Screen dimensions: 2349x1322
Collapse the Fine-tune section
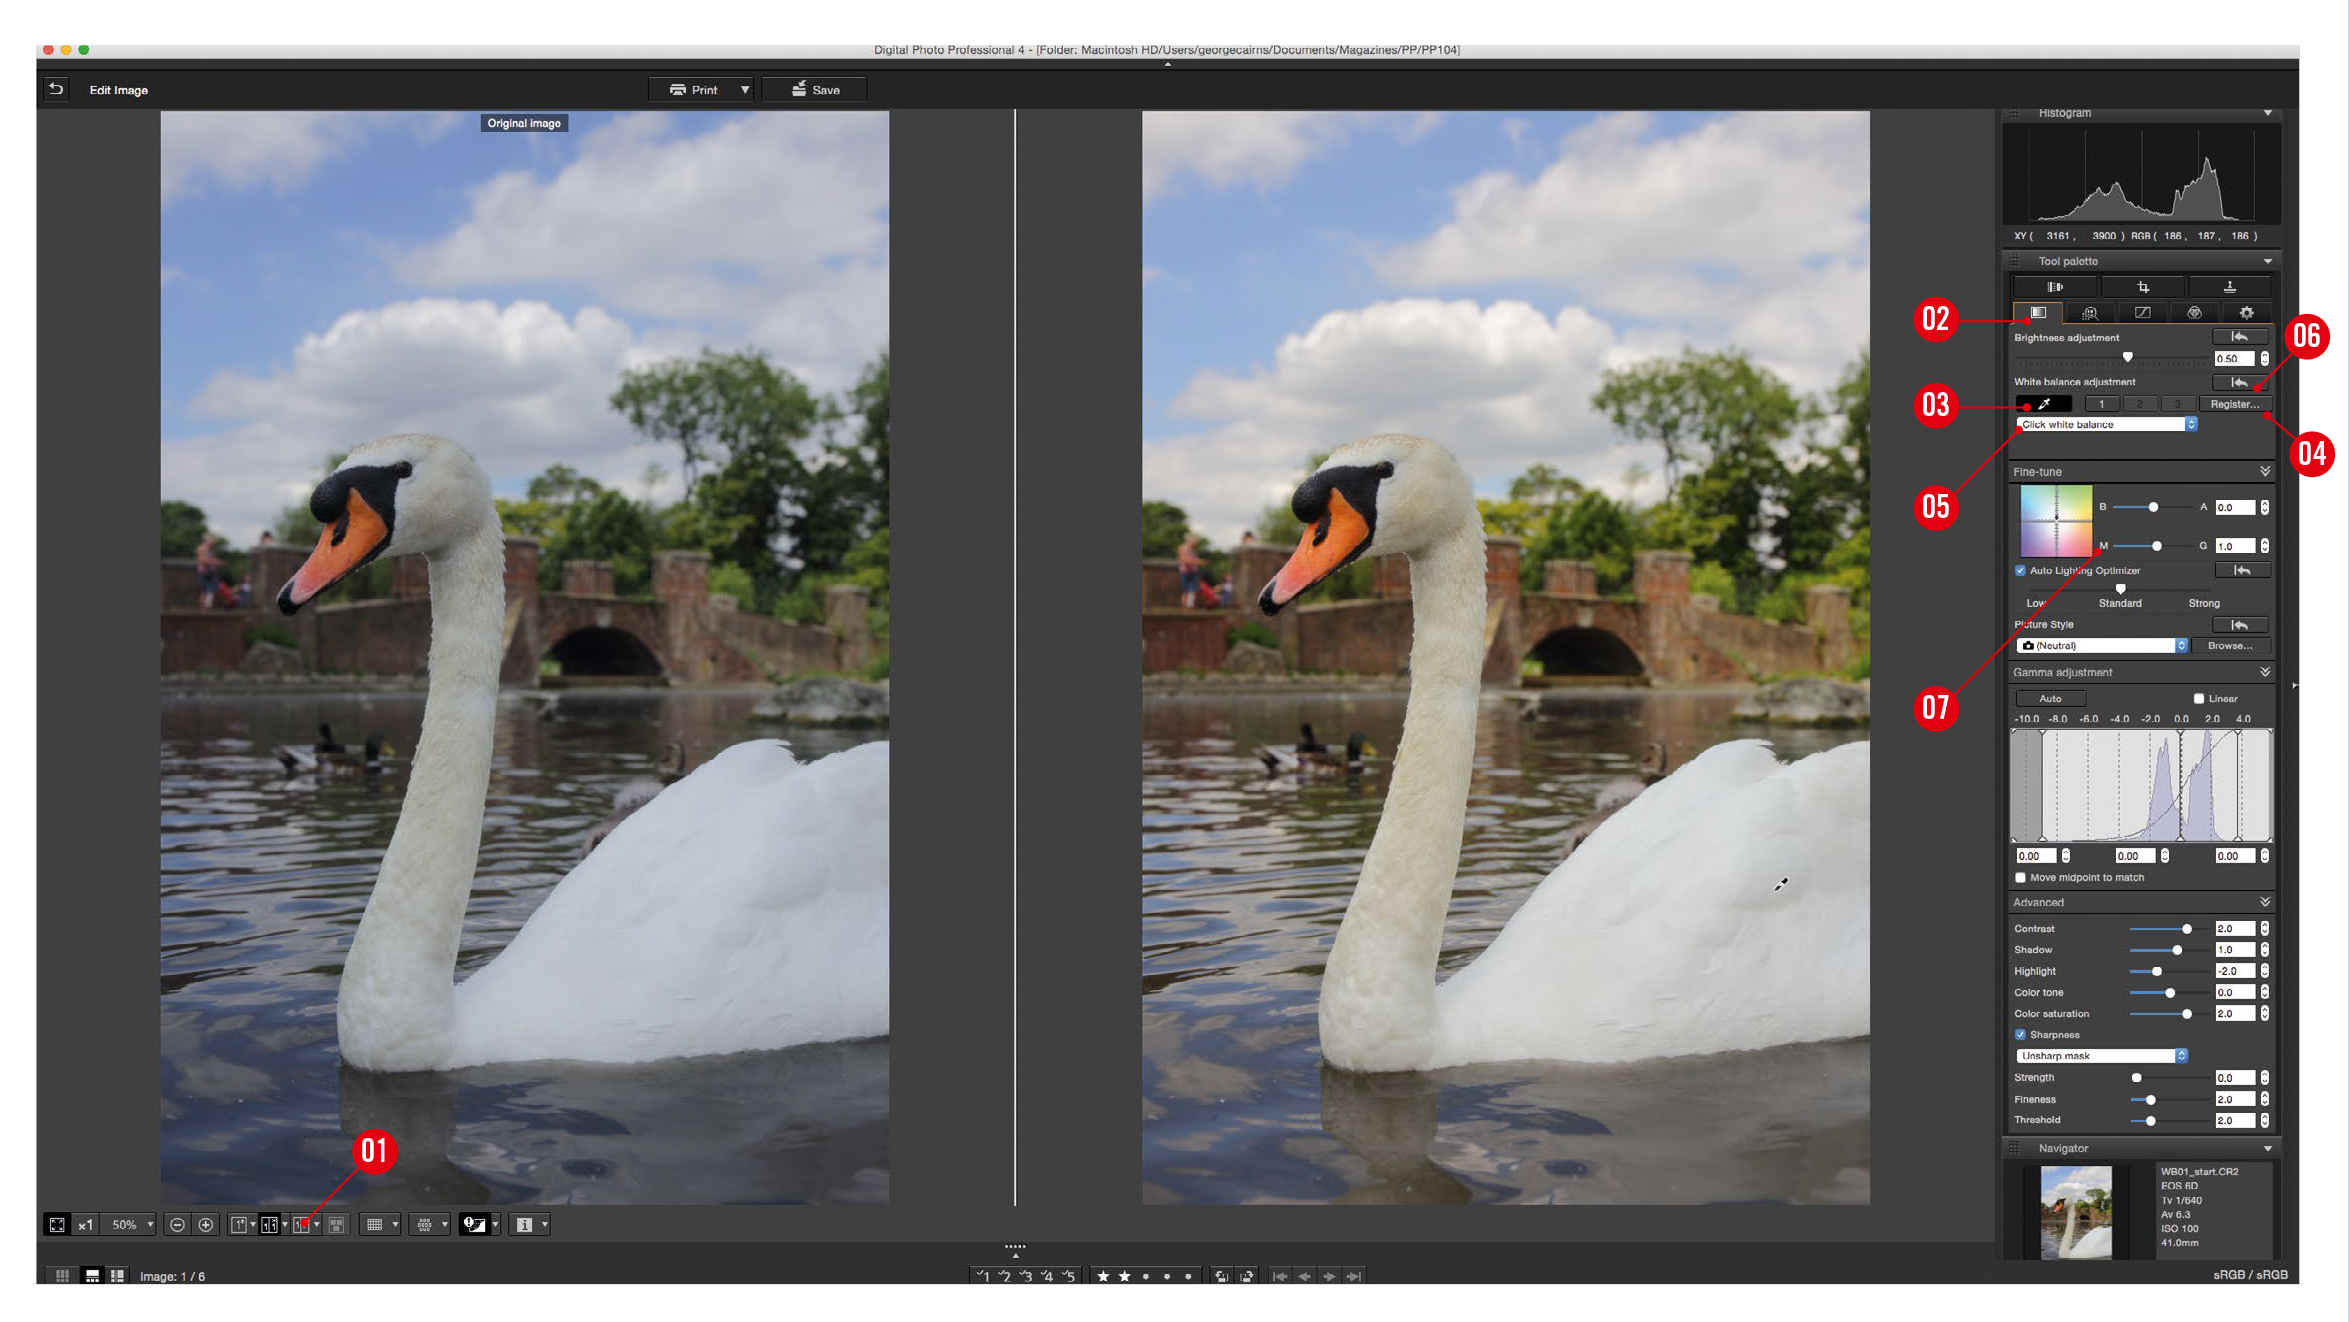(x=2266, y=471)
